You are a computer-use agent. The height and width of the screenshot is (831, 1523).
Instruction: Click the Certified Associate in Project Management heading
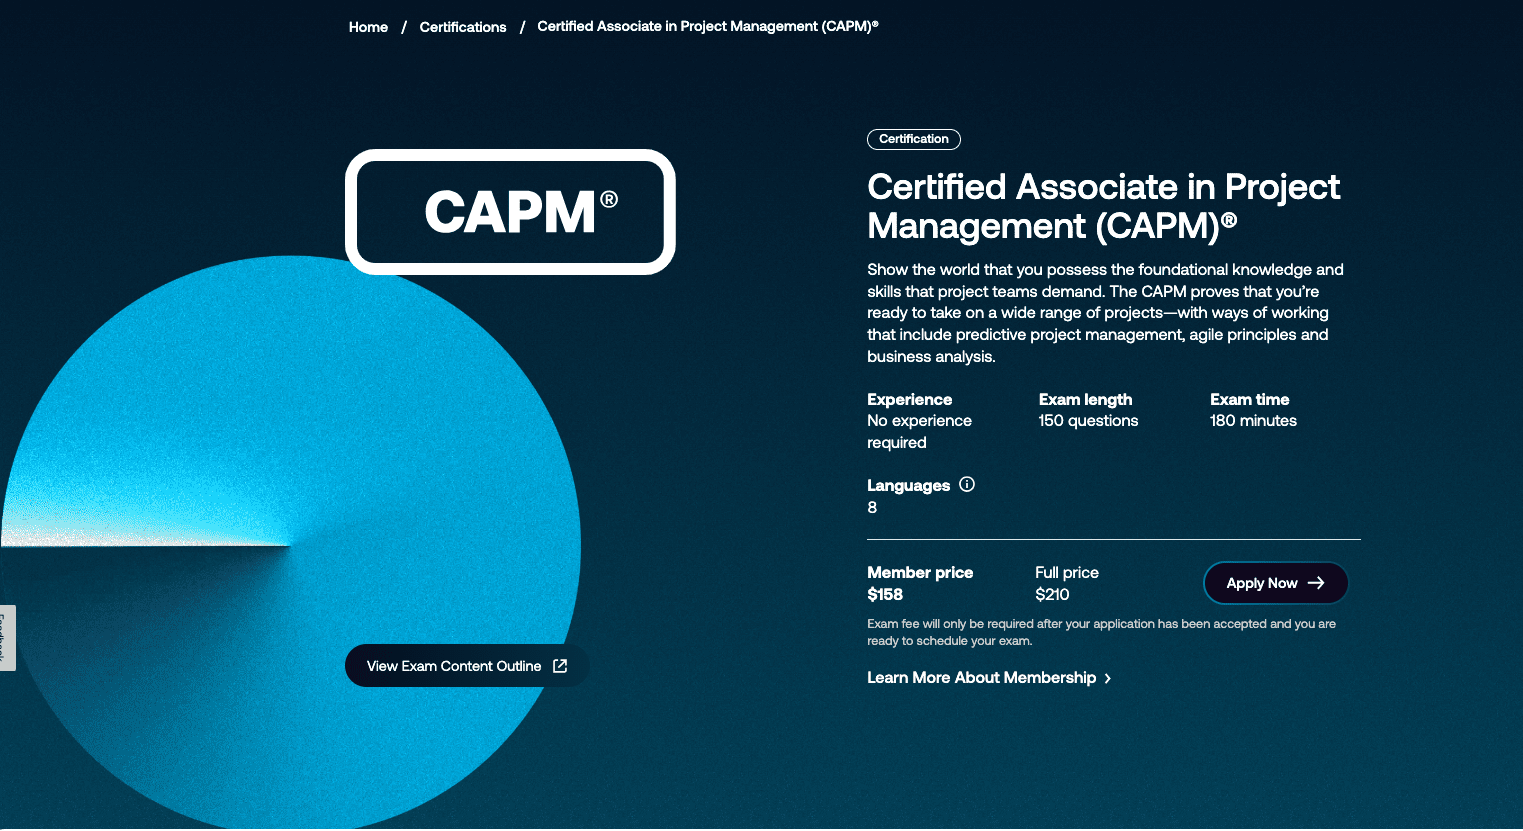1103,206
